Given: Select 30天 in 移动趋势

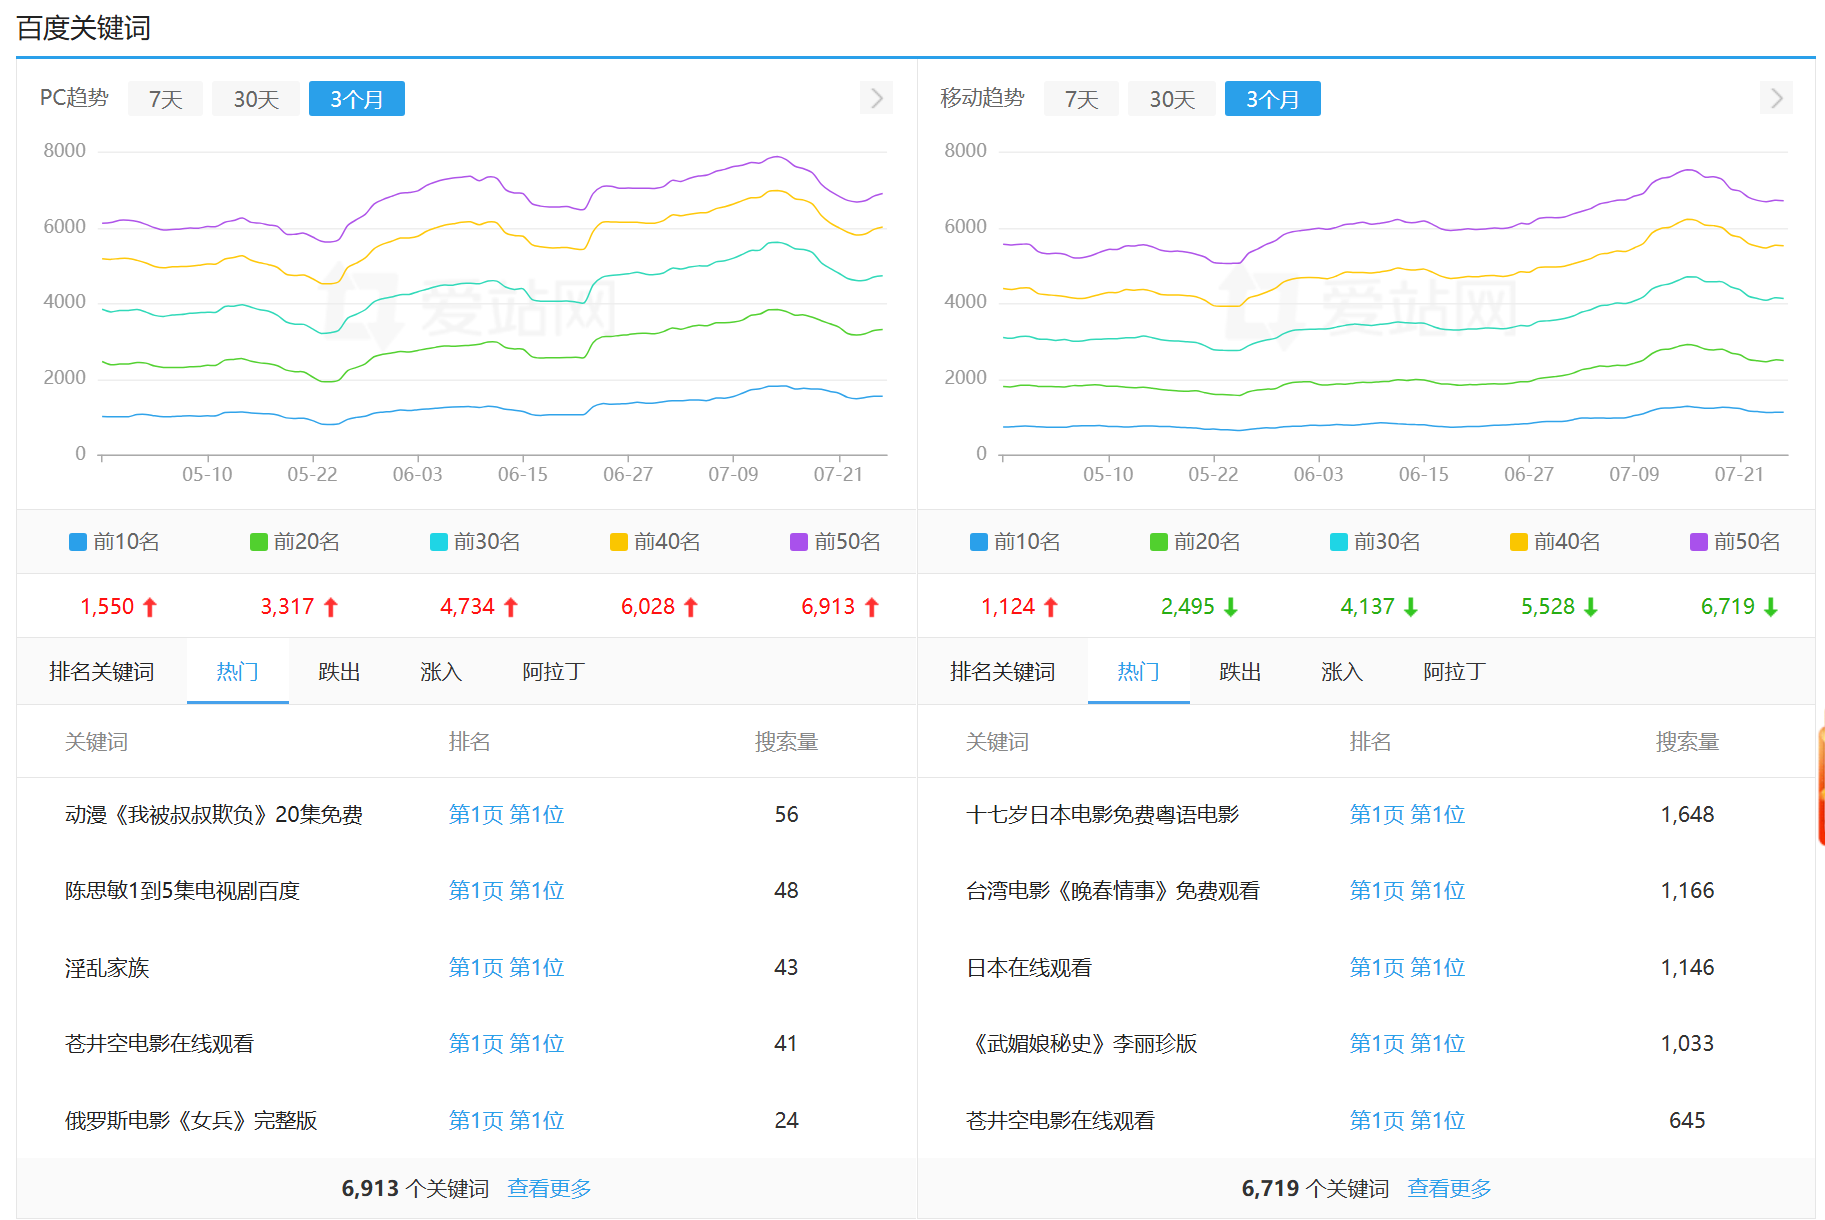Looking at the screenshot, I should click(1172, 99).
